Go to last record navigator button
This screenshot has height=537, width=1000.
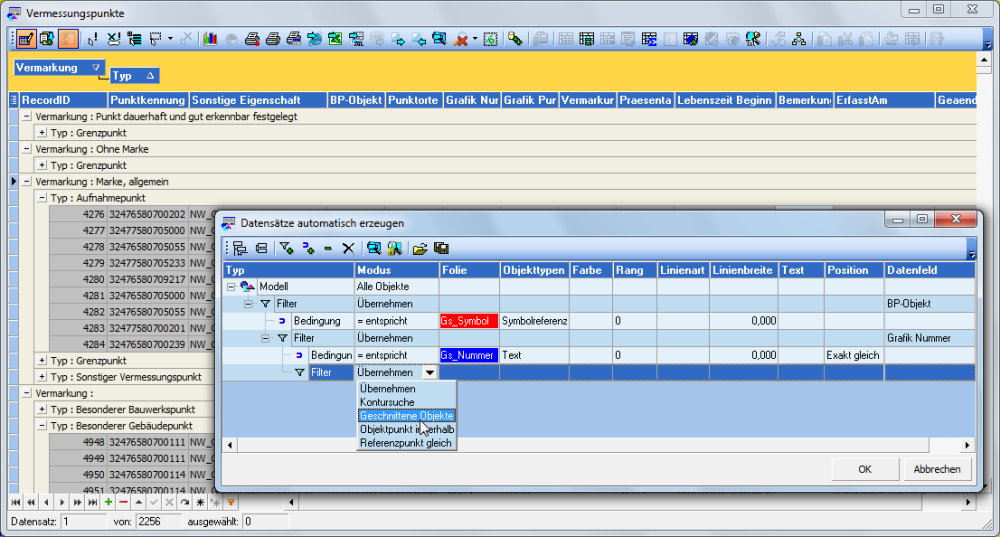pos(92,503)
